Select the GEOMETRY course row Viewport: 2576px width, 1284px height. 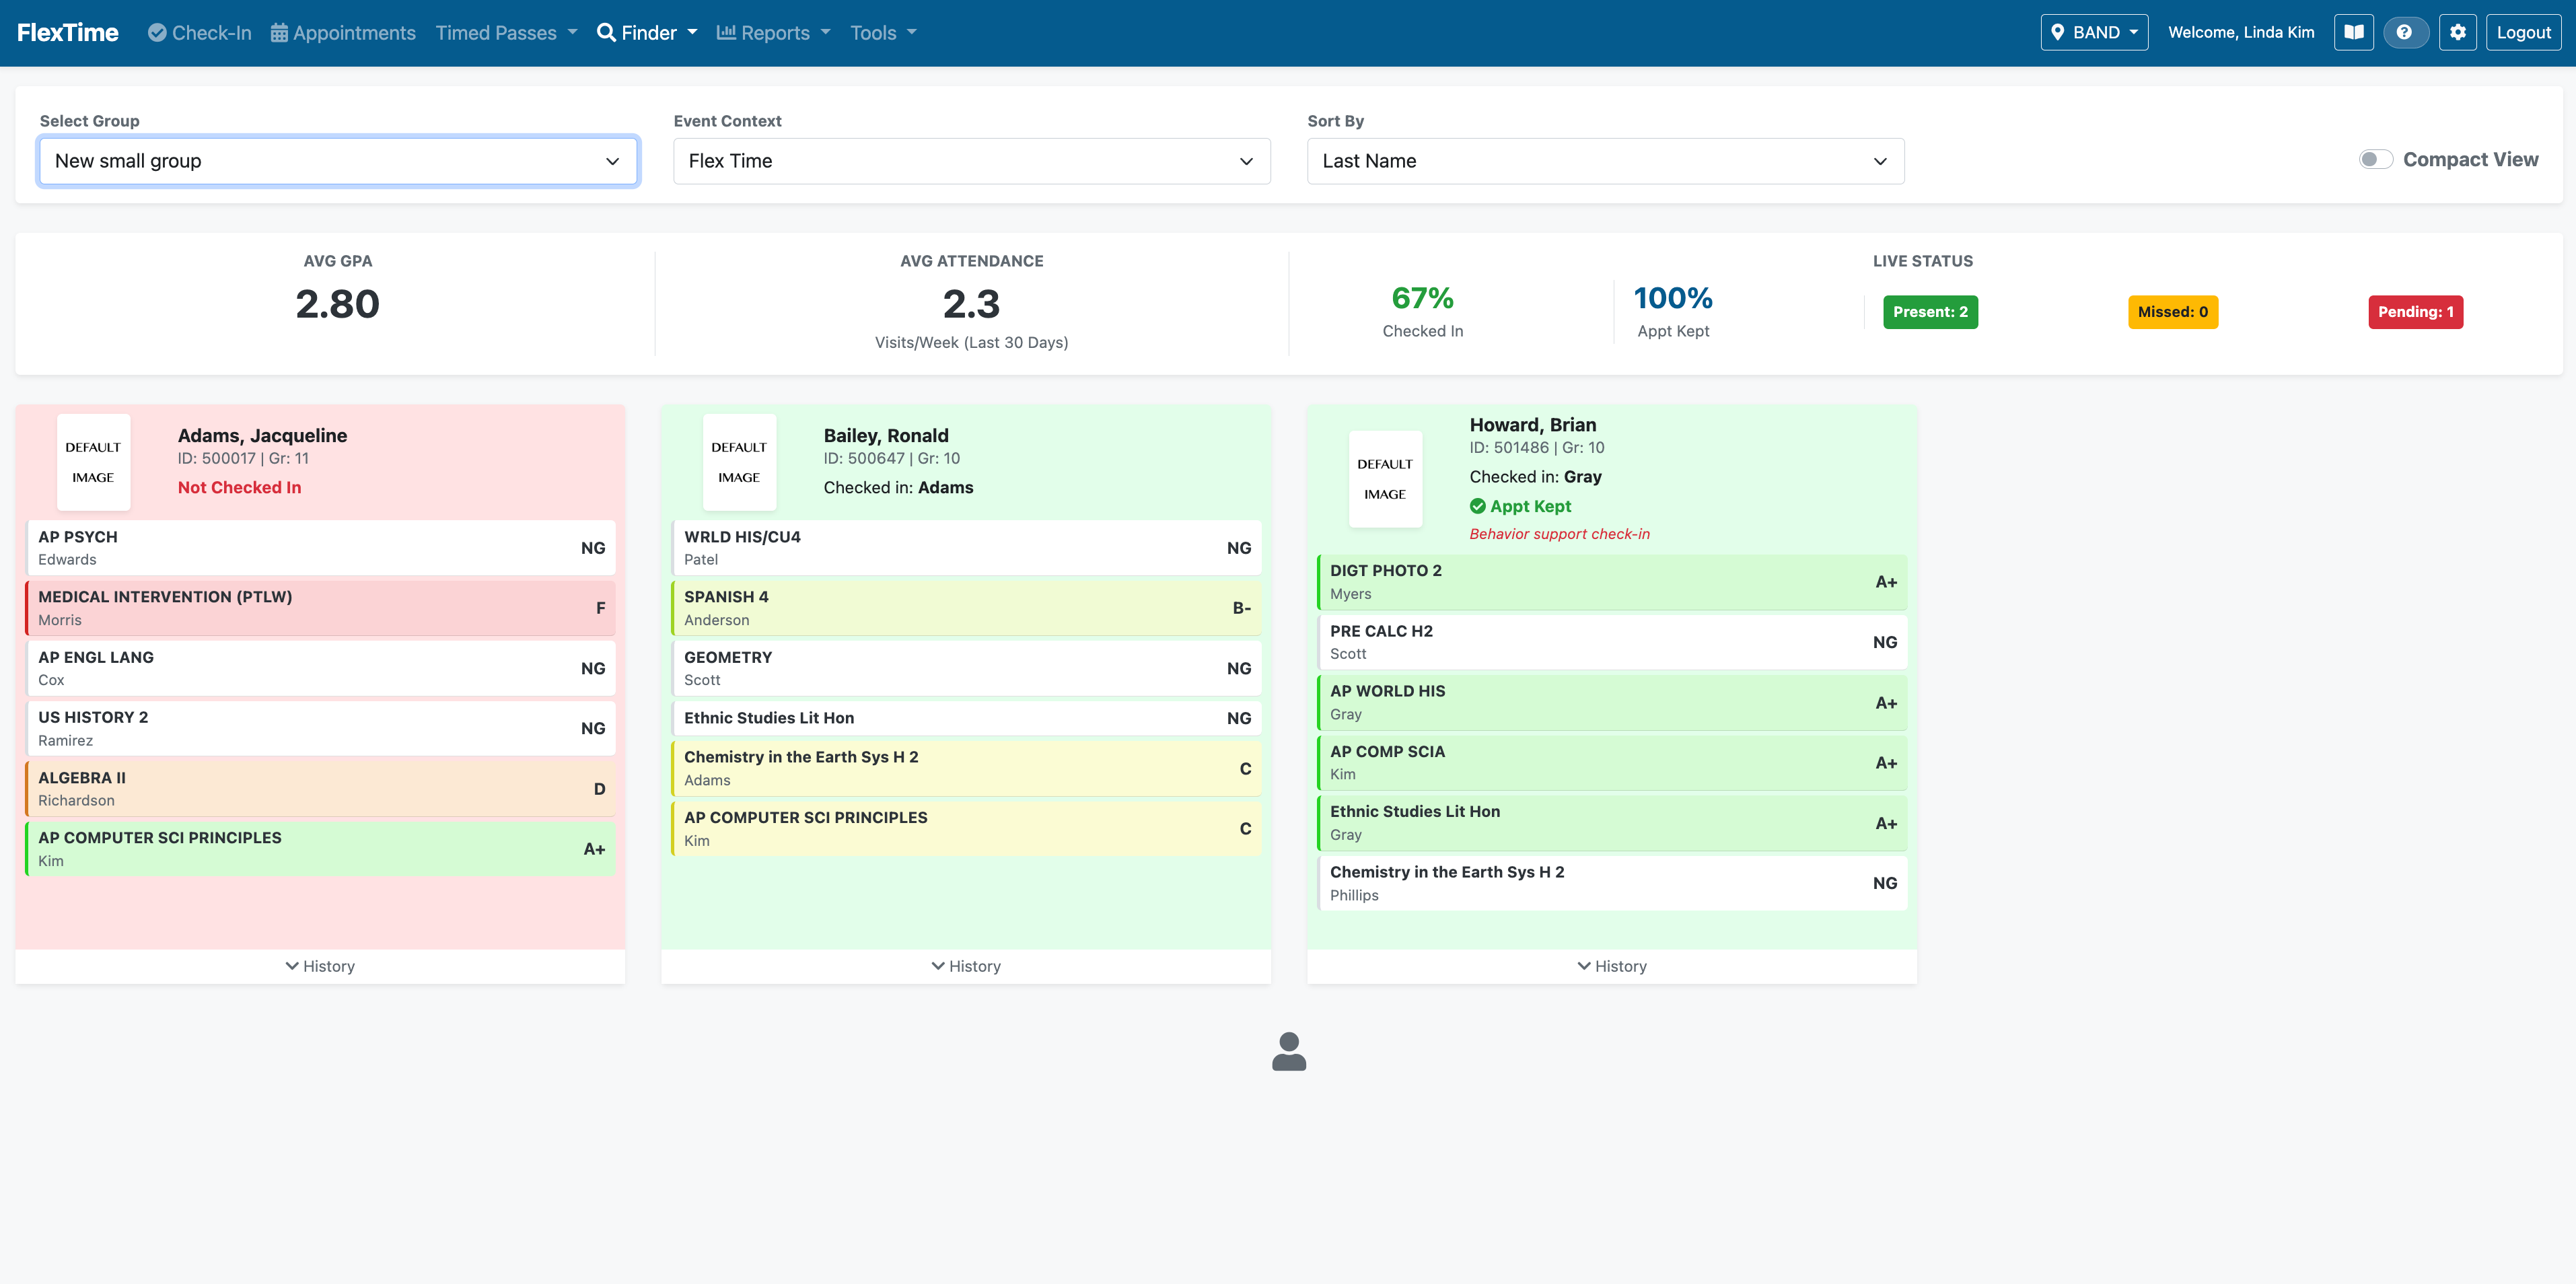[x=966, y=668]
